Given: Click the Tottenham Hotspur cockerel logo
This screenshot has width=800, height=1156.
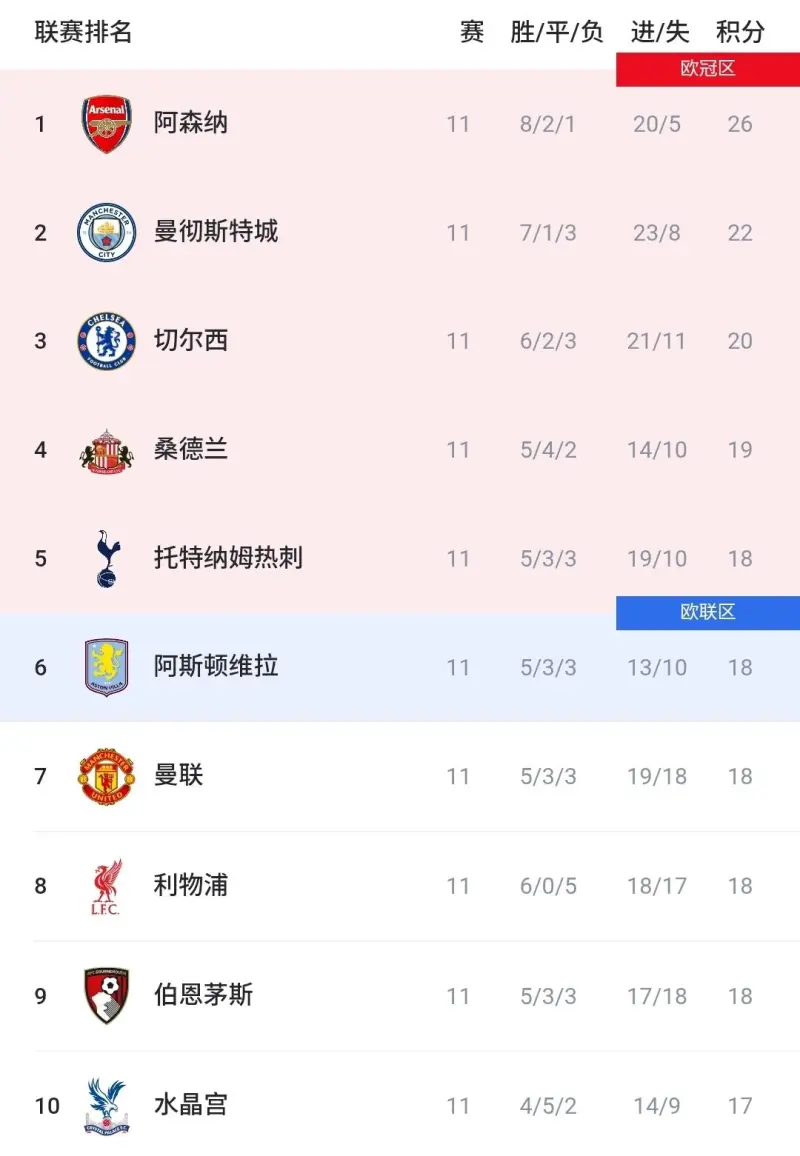Looking at the screenshot, I should [106, 559].
